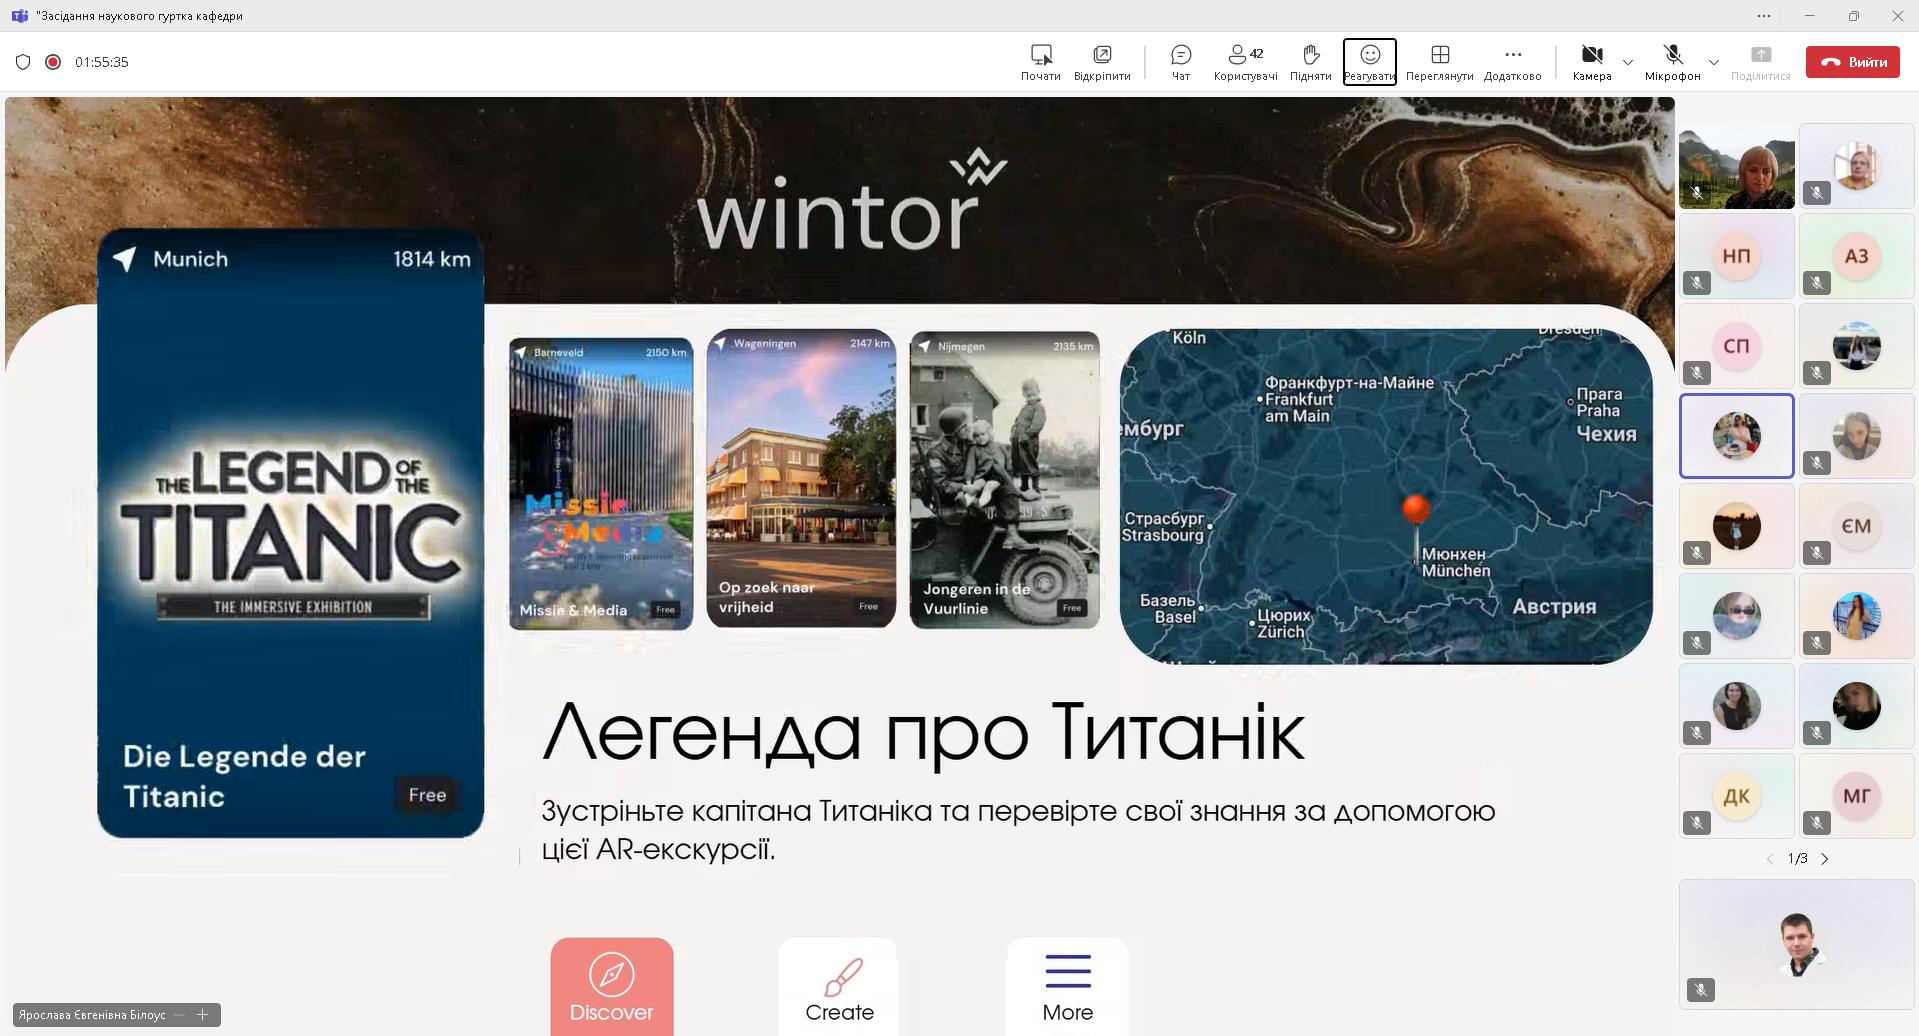Image resolution: width=1919 pixels, height=1036 pixels.
Task: Click the muted mic icon on НП tile
Action: 1697,283
